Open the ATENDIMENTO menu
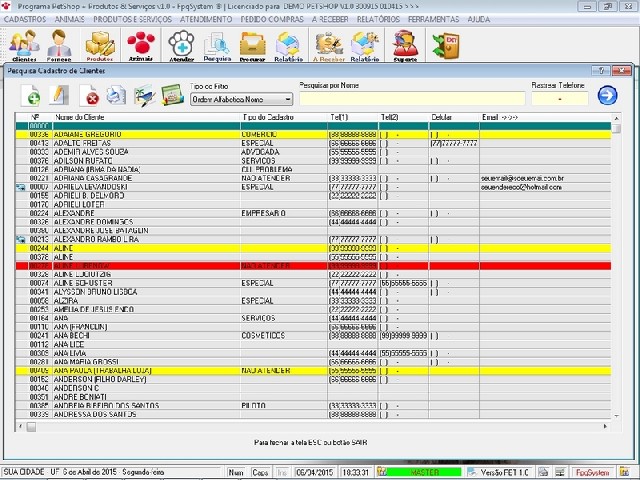The width and height of the screenshot is (640, 480). click(206, 19)
